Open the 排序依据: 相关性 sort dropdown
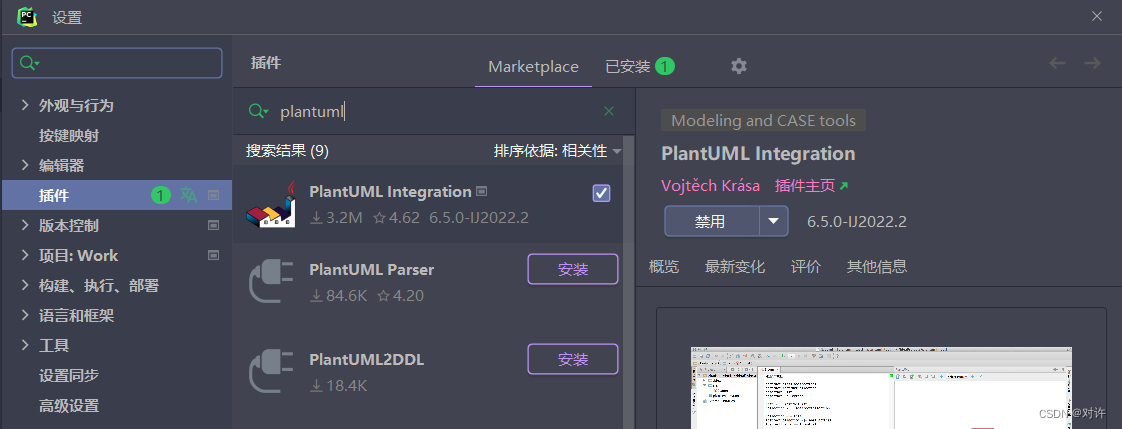The image size is (1122, 429). click(x=557, y=151)
